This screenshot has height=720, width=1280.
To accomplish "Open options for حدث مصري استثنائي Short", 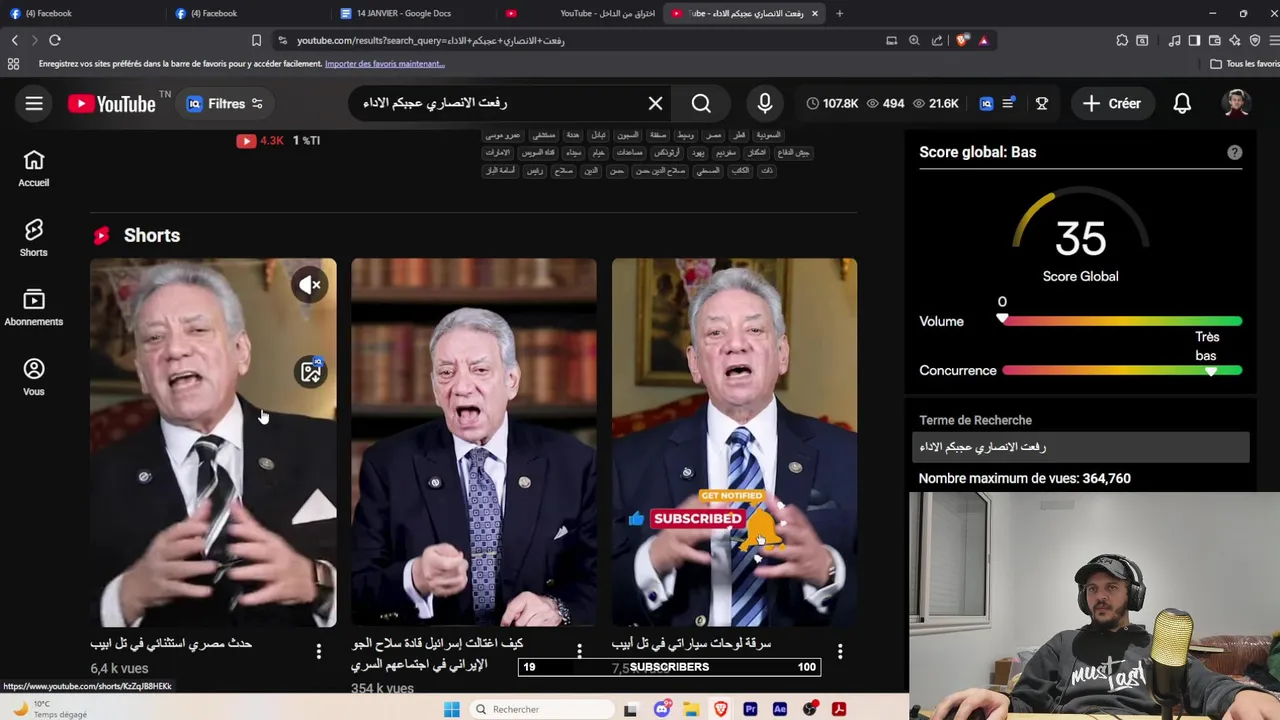I will [319, 651].
